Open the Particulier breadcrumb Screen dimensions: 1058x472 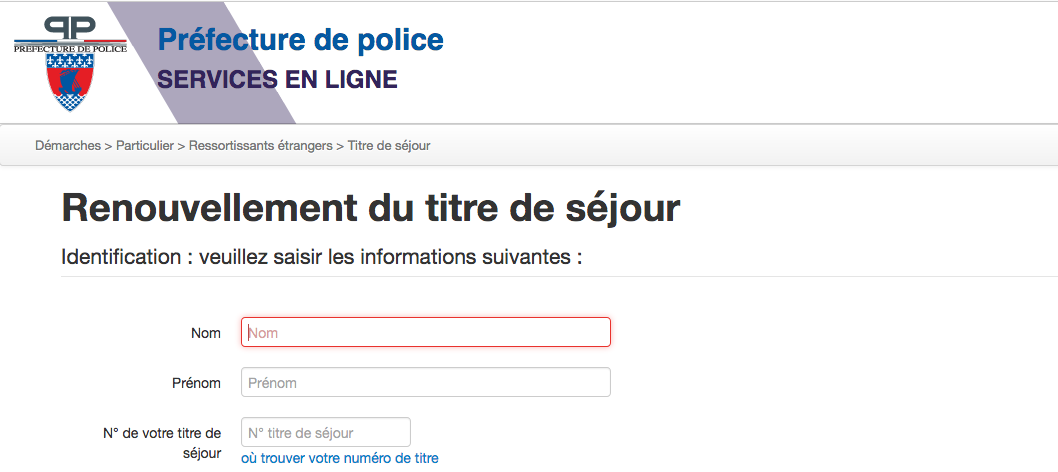click(x=145, y=146)
